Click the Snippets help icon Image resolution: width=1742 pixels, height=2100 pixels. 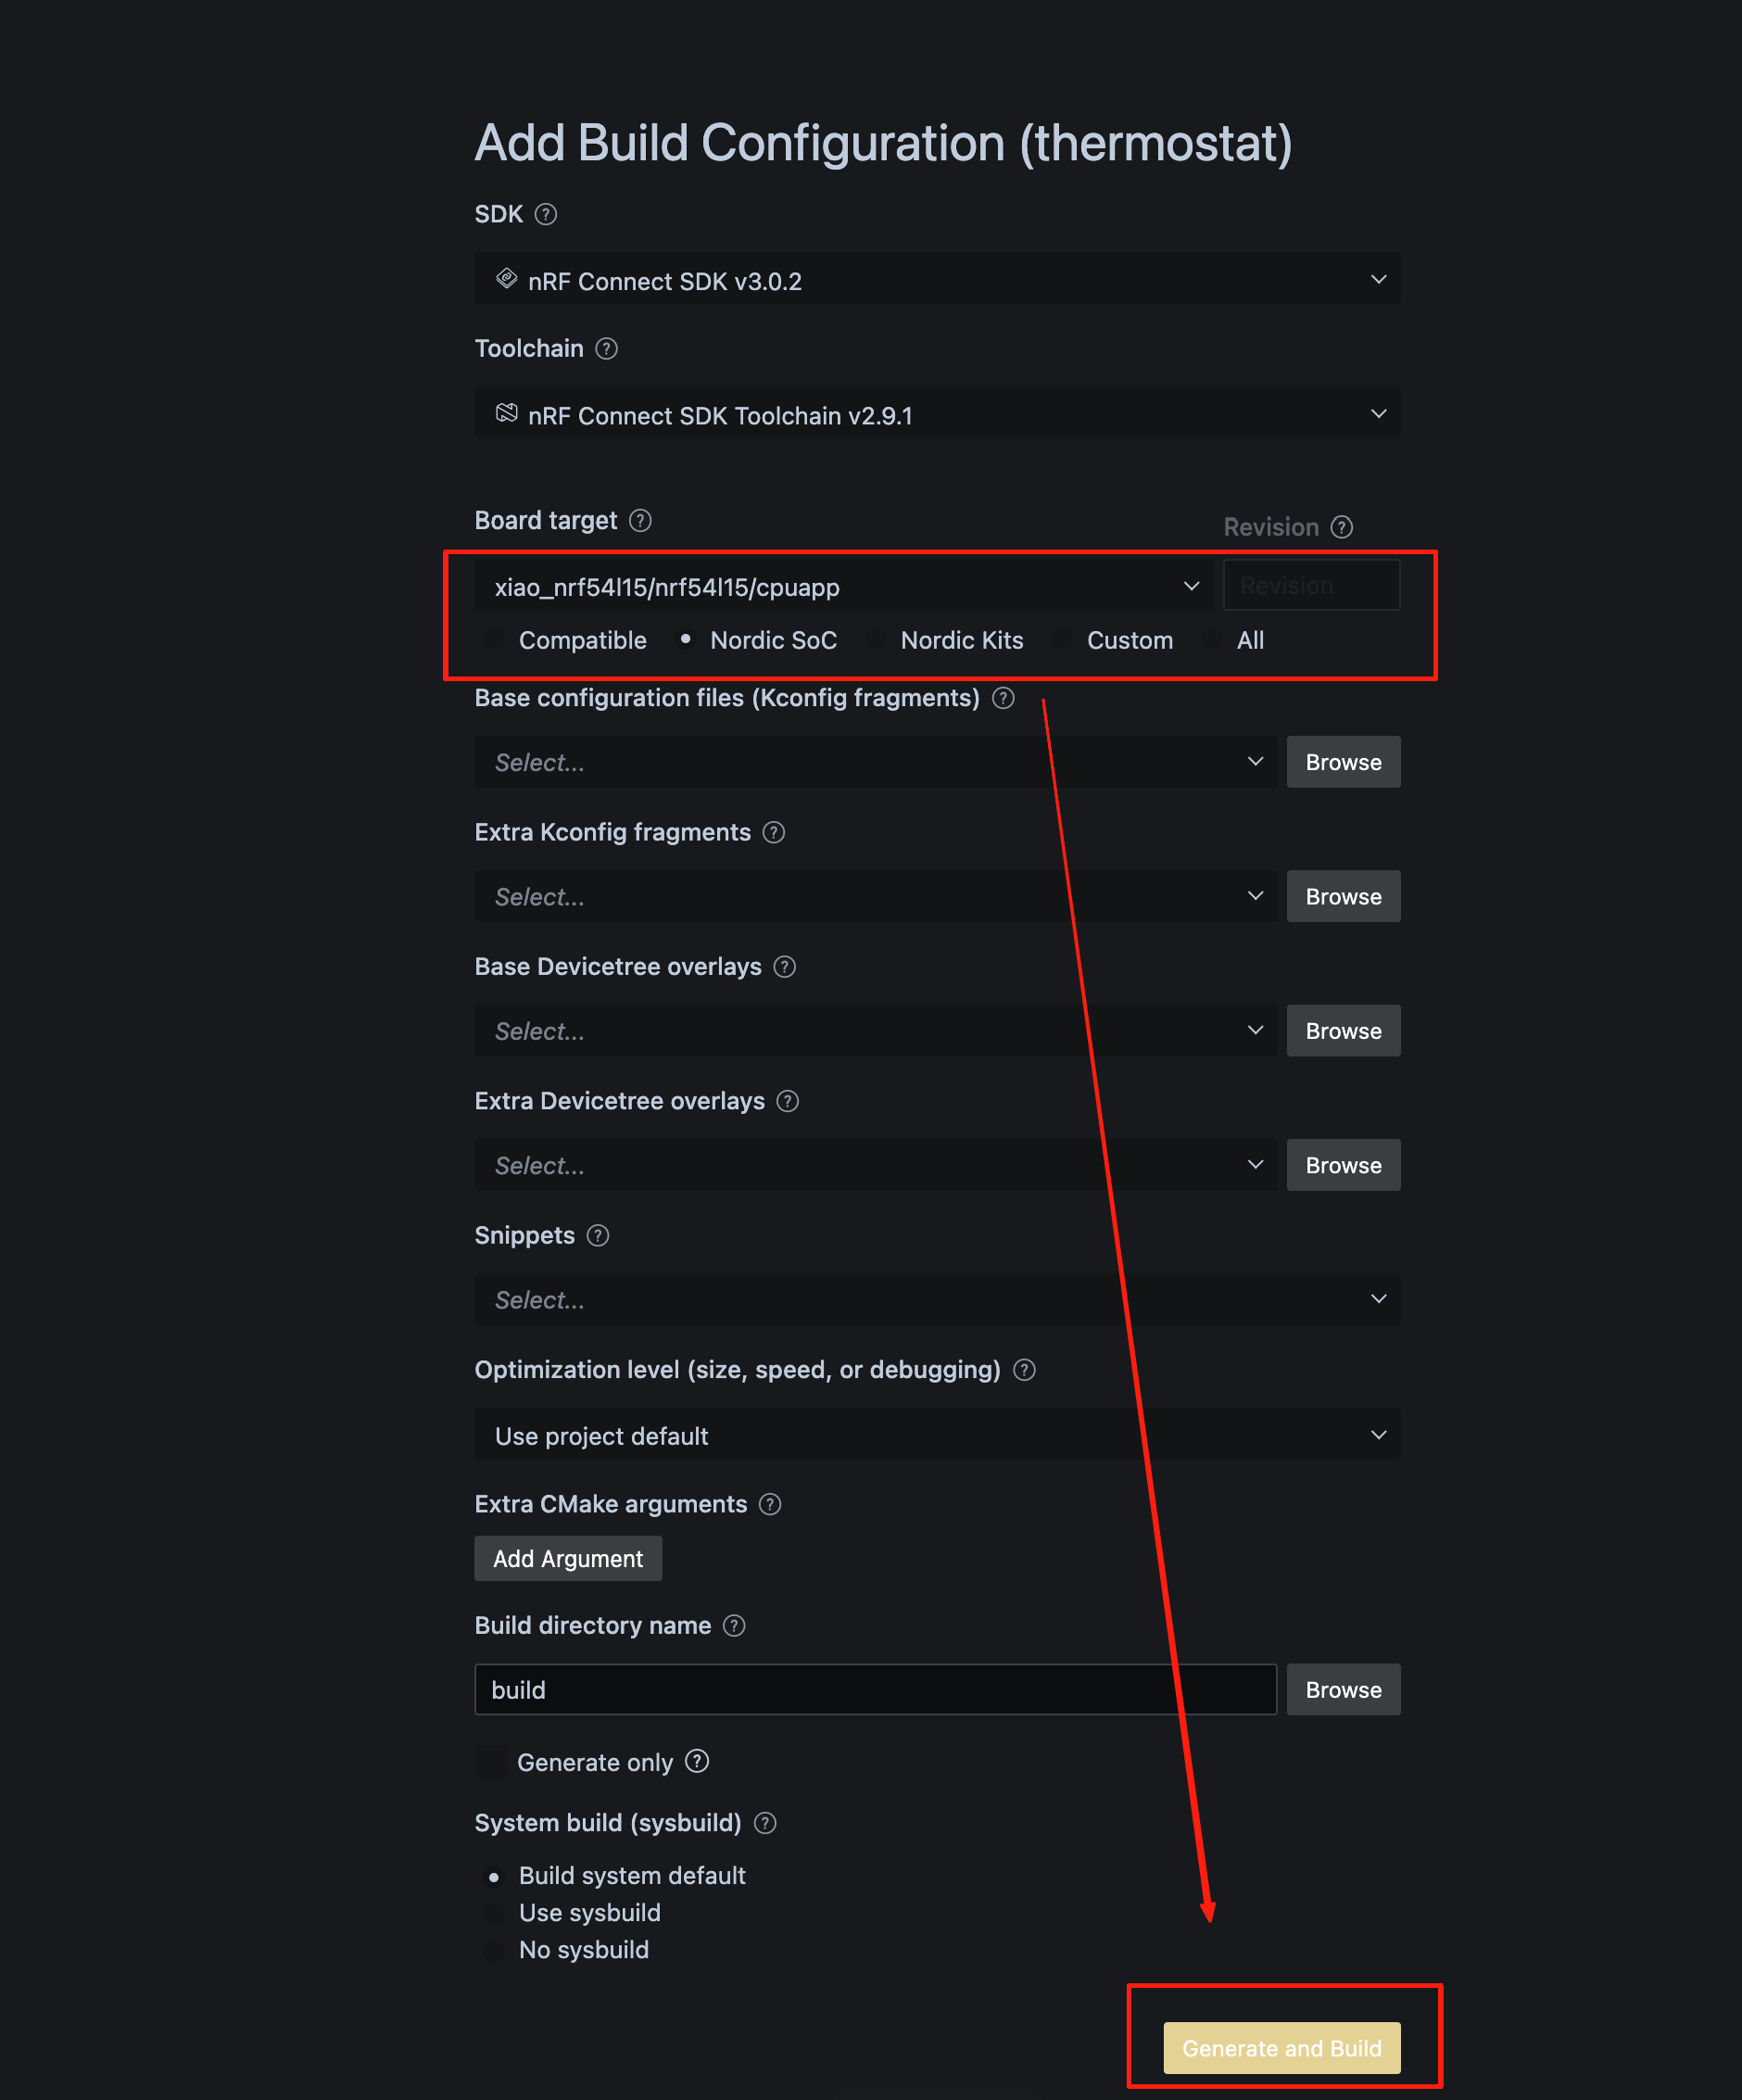click(598, 1235)
